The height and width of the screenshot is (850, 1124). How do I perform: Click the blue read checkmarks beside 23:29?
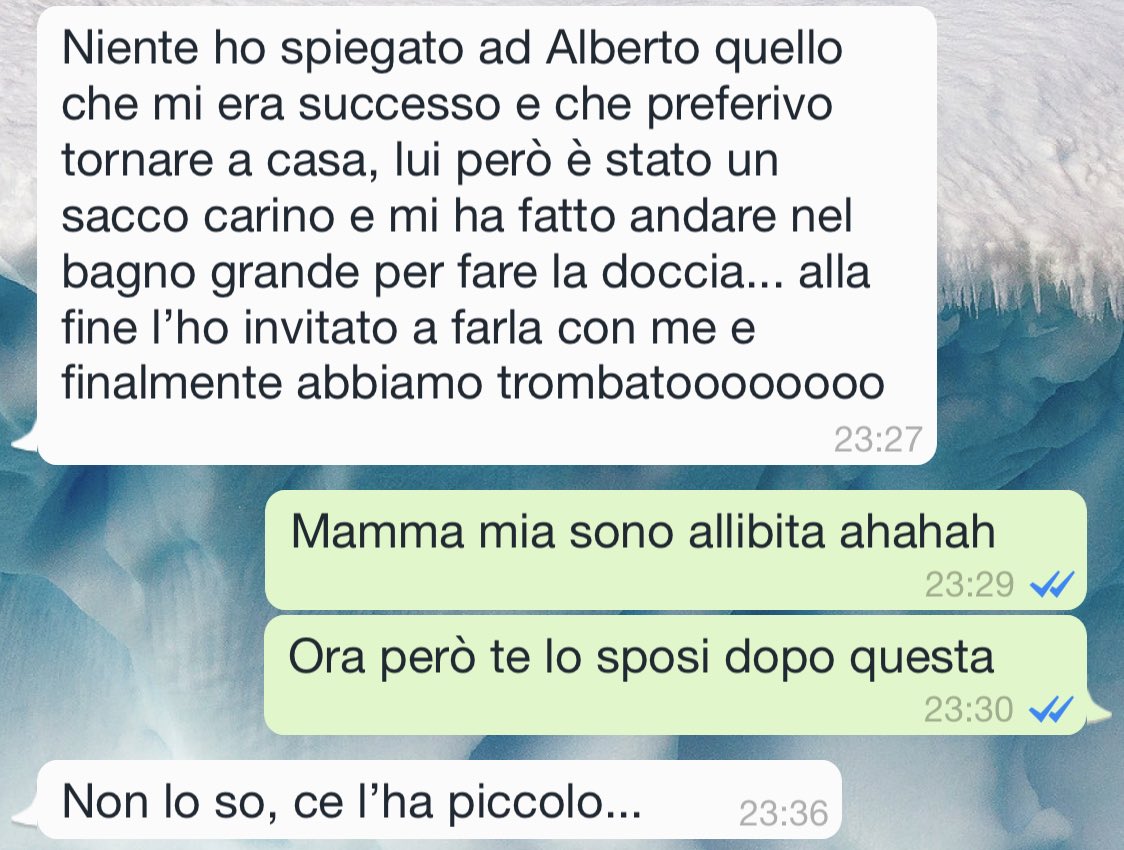[x=1052, y=584]
